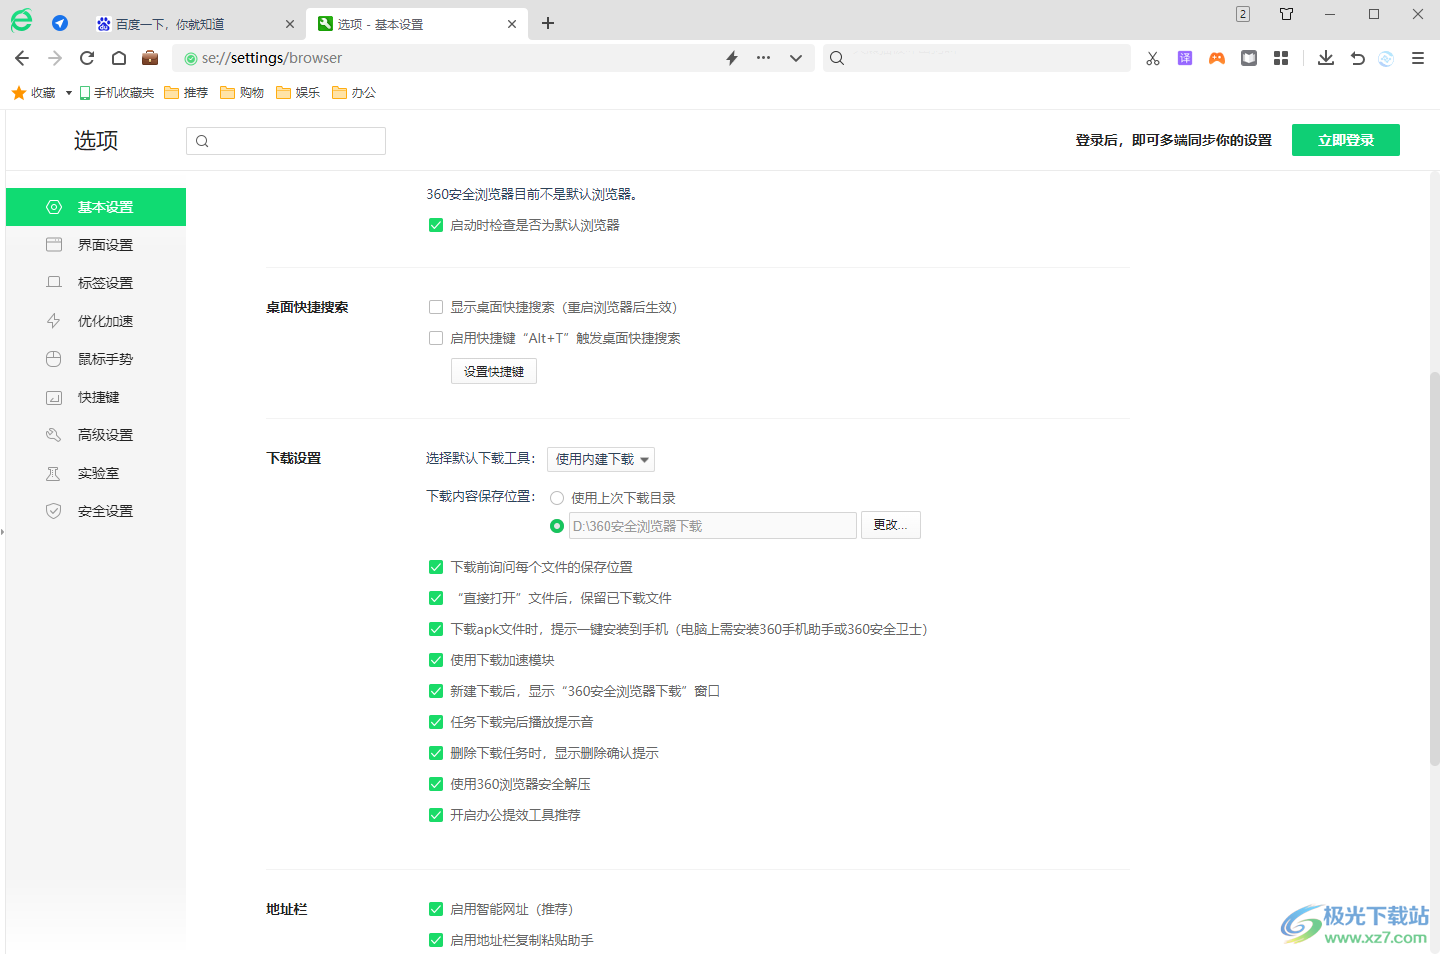The height and width of the screenshot is (954, 1440).
Task: Click the magnifier in the search box
Action: click(837, 58)
